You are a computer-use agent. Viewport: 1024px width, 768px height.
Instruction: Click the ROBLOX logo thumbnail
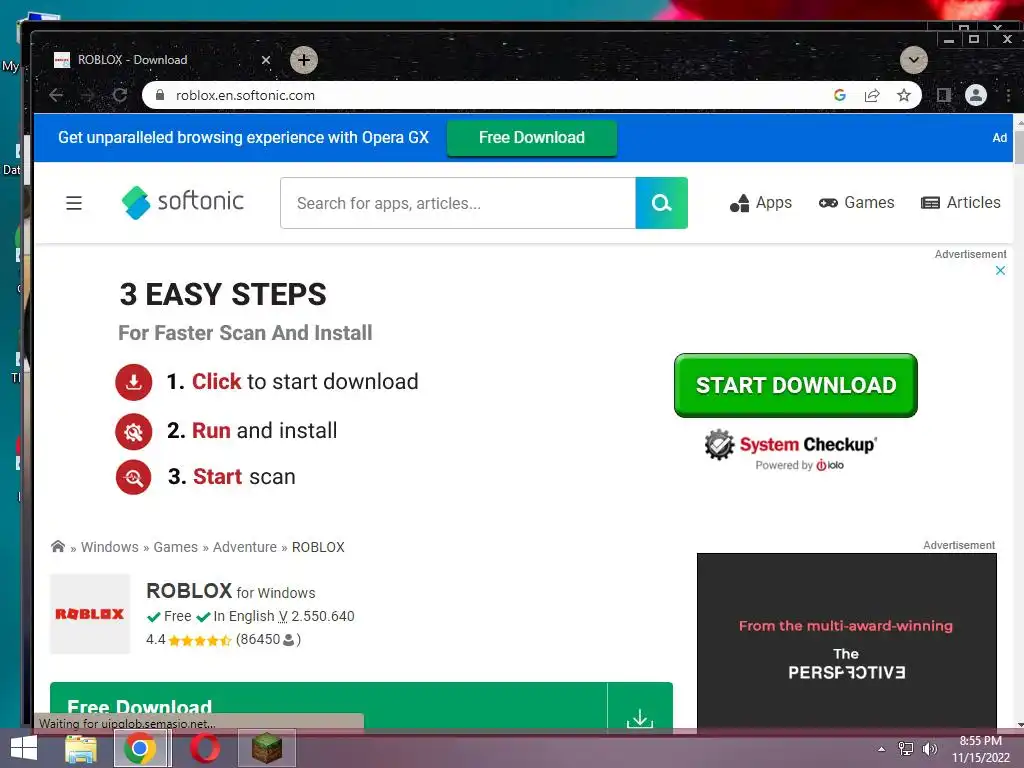tap(90, 614)
